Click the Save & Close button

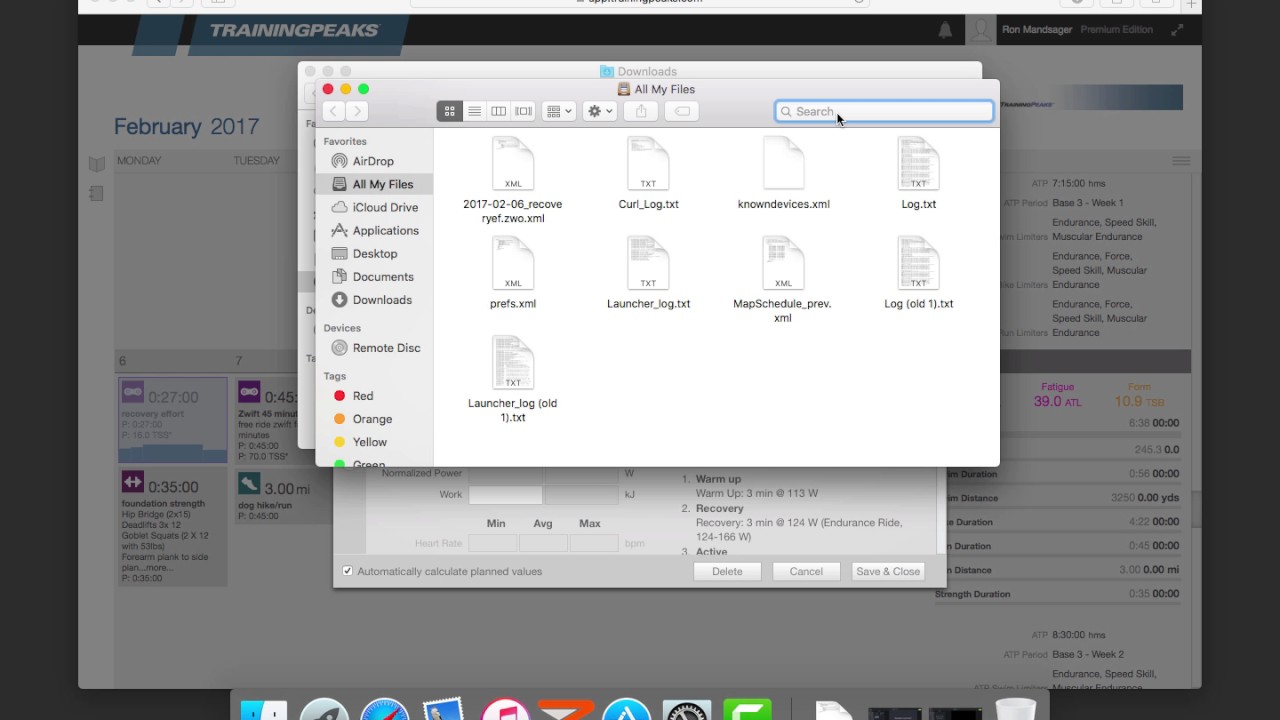(888, 571)
